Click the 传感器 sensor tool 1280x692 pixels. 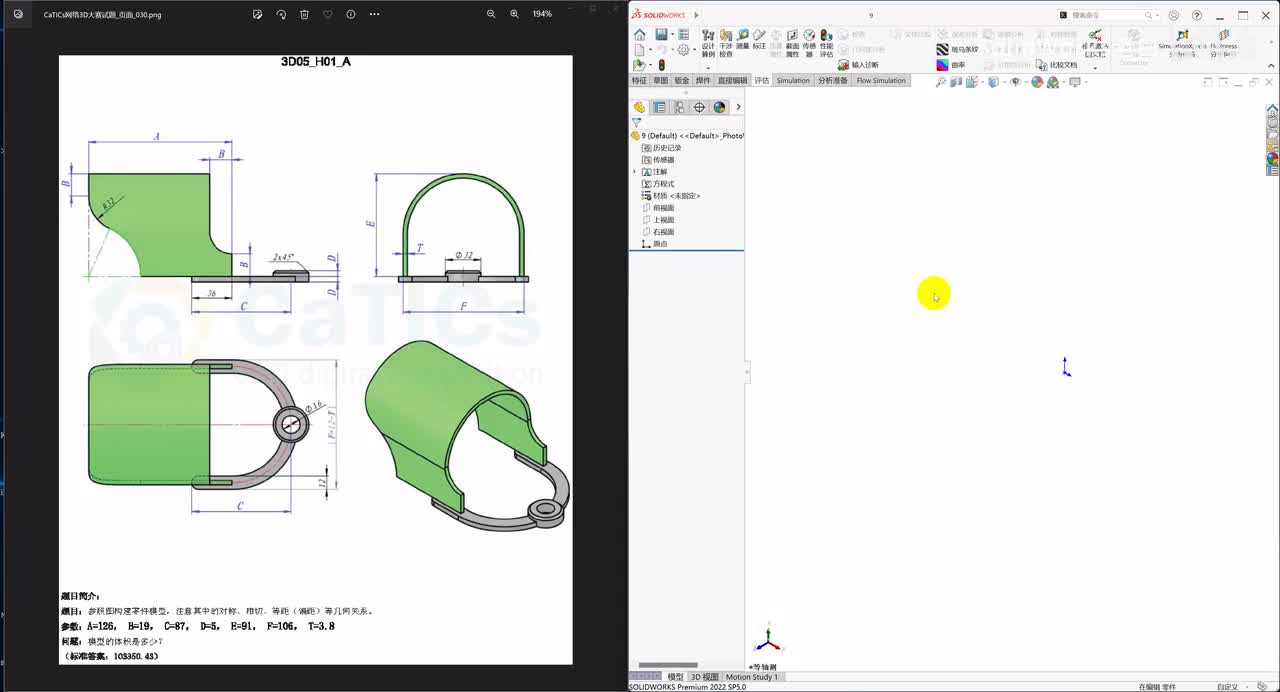tap(809, 43)
